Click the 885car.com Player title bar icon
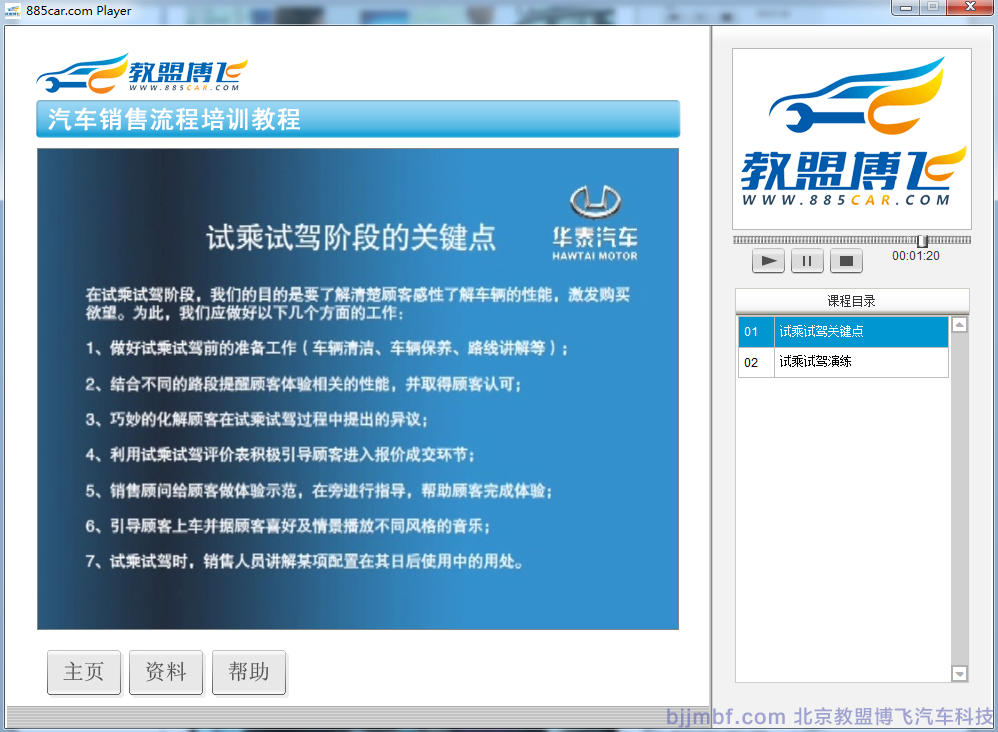998x732 pixels. [x=13, y=10]
